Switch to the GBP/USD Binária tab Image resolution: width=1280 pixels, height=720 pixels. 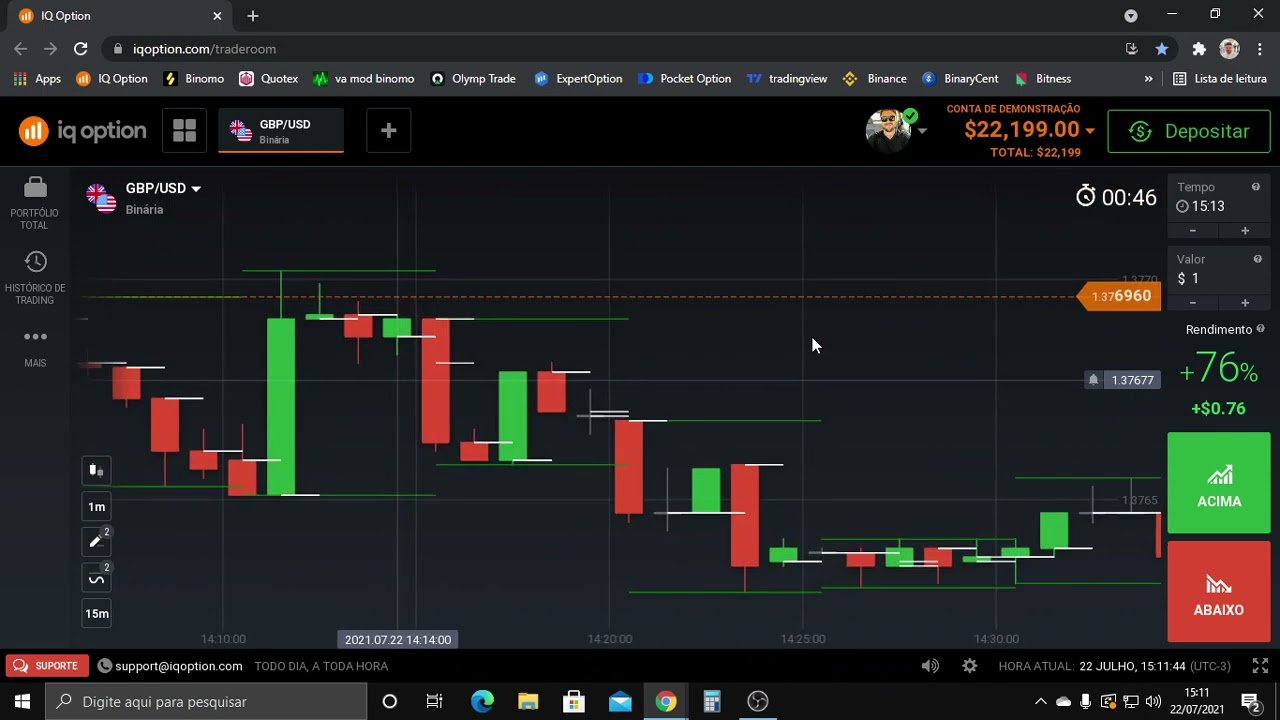281,130
